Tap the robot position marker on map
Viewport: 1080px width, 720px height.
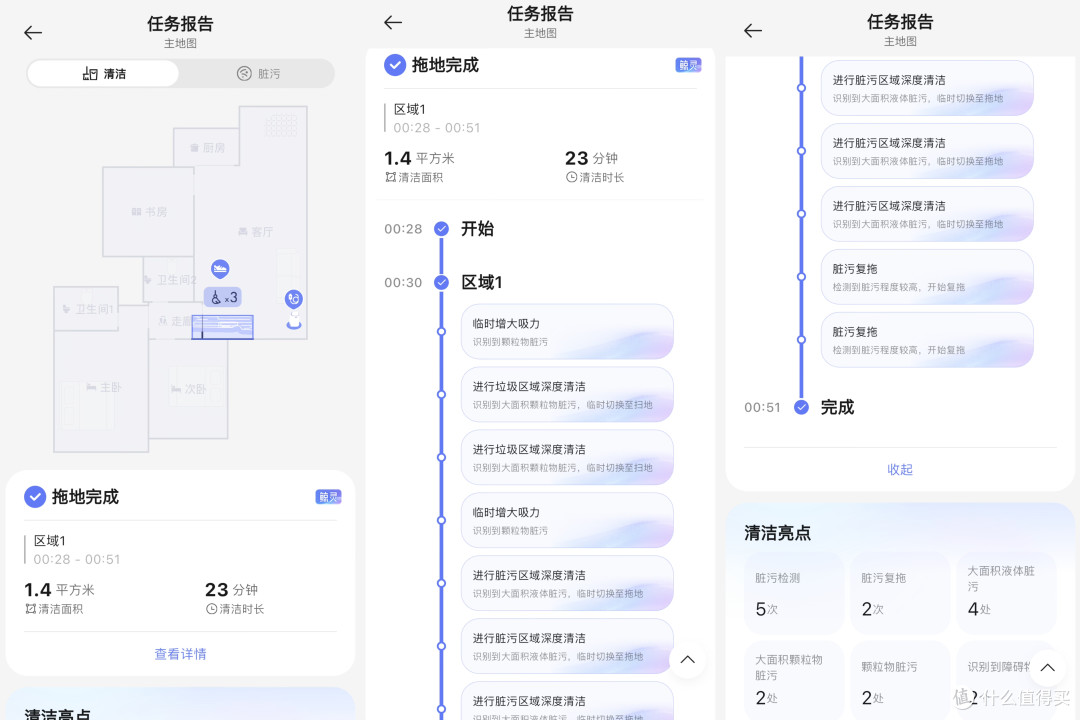pyautogui.click(x=293, y=298)
